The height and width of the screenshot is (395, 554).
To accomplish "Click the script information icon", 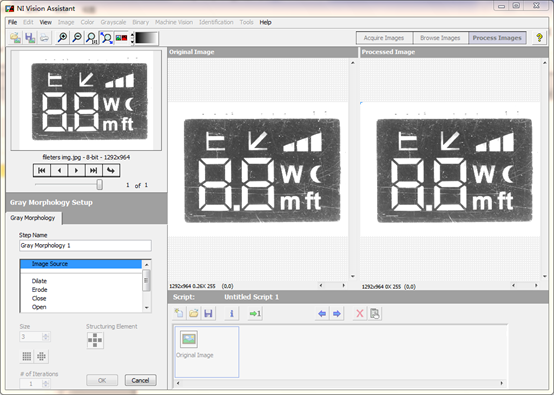I will pyautogui.click(x=232, y=313).
